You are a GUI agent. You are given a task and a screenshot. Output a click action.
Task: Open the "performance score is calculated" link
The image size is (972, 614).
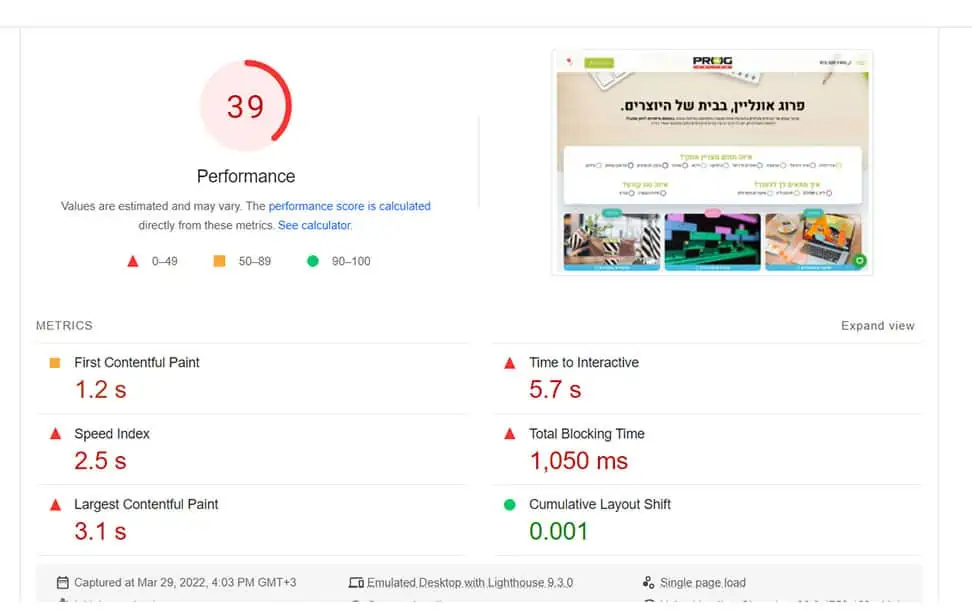[x=350, y=206]
